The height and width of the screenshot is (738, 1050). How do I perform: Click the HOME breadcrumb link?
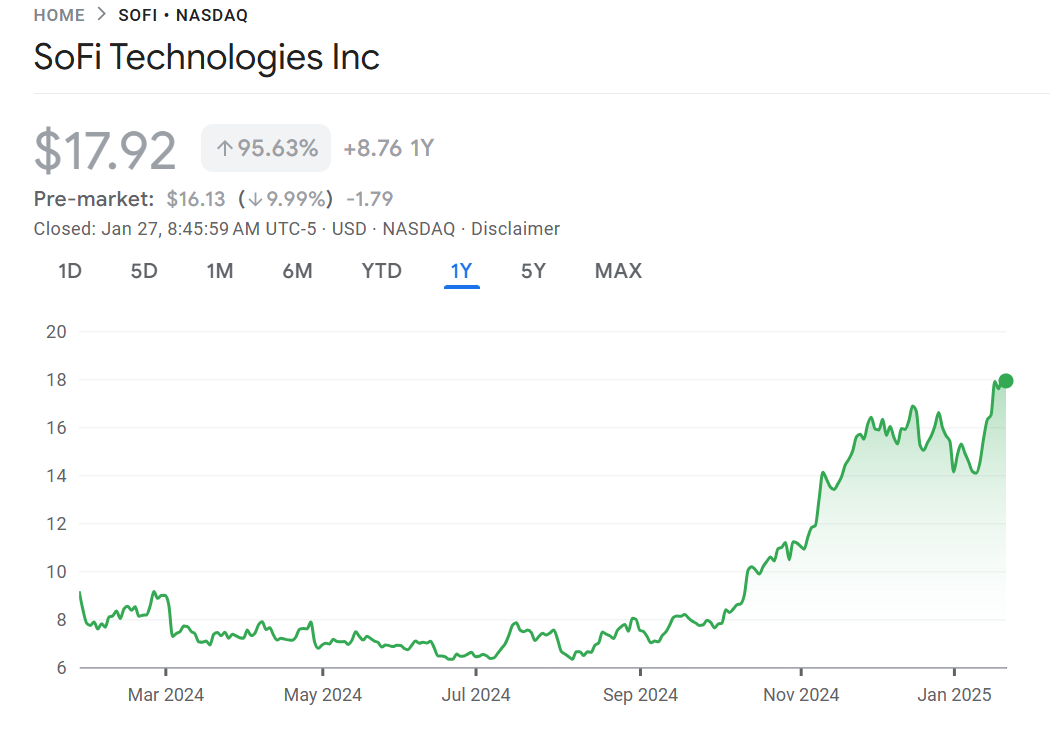click(59, 15)
